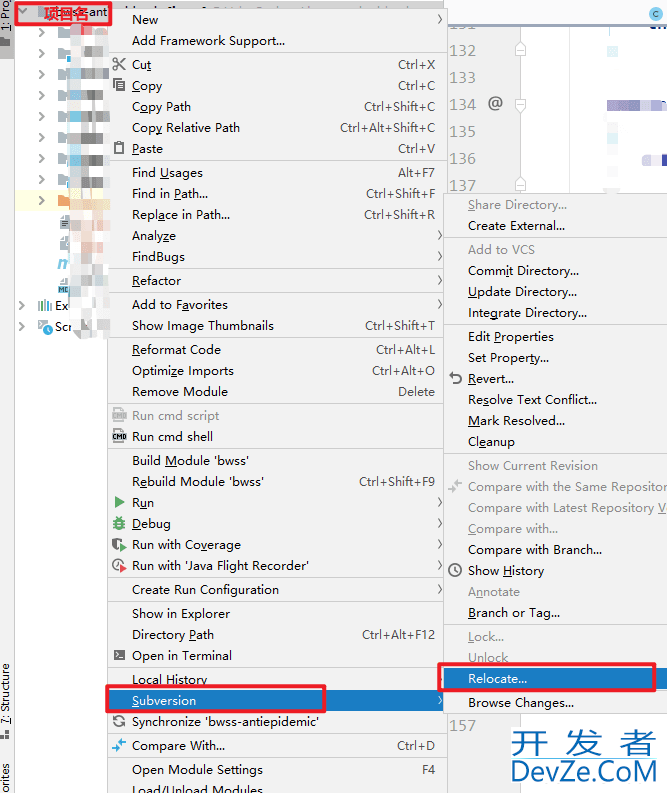Select Remove Module
This screenshot has width=667, height=793.
277,391
